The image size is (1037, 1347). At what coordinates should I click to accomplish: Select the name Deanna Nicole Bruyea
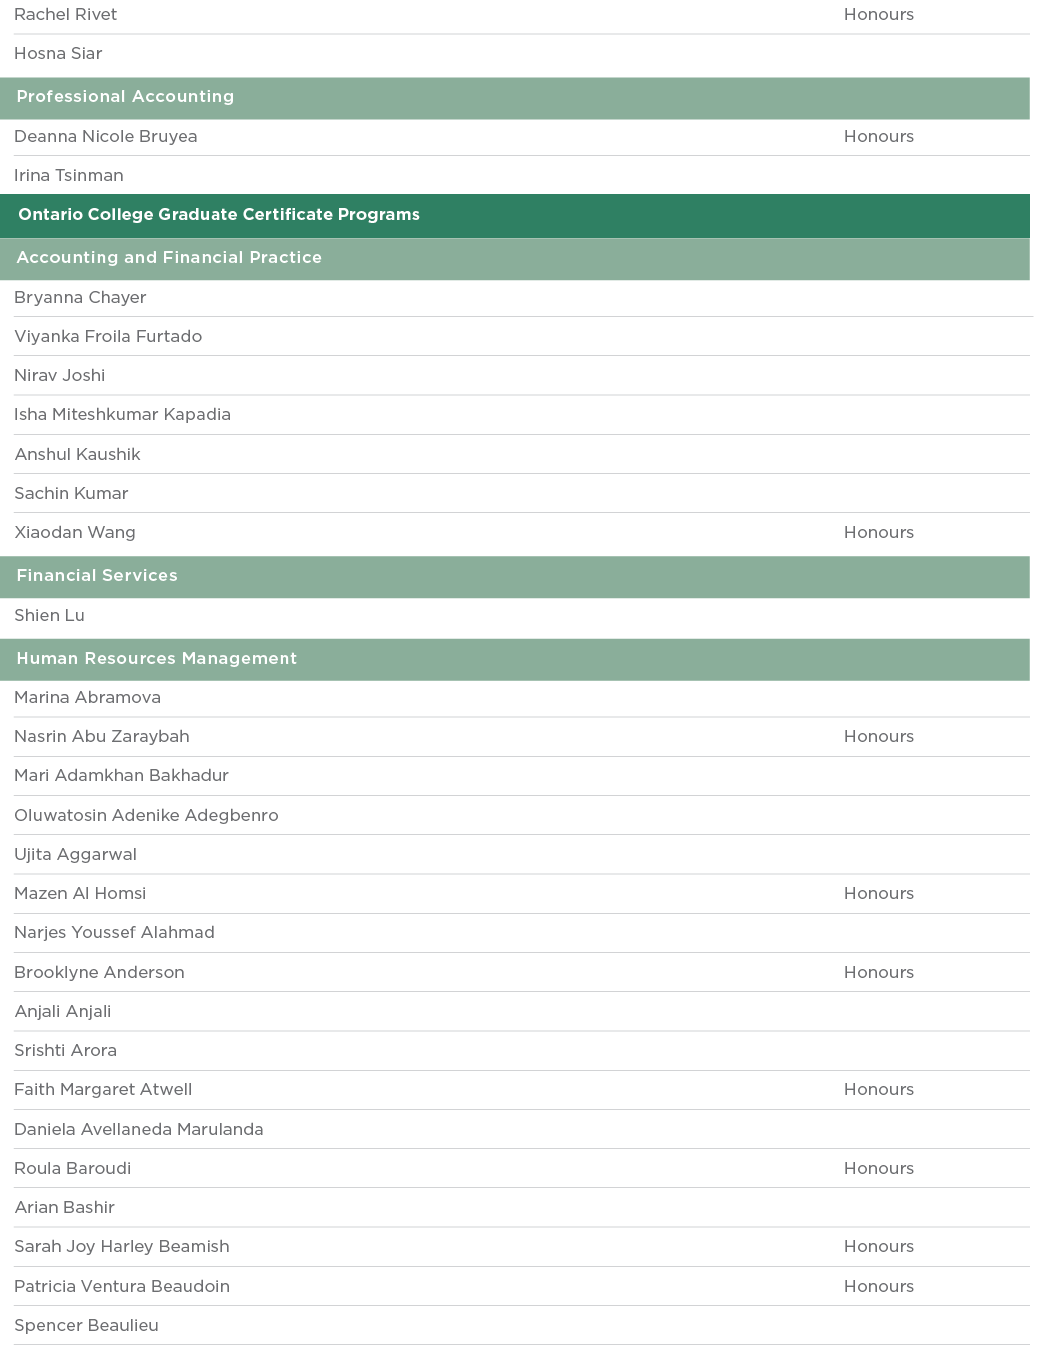[106, 137]
